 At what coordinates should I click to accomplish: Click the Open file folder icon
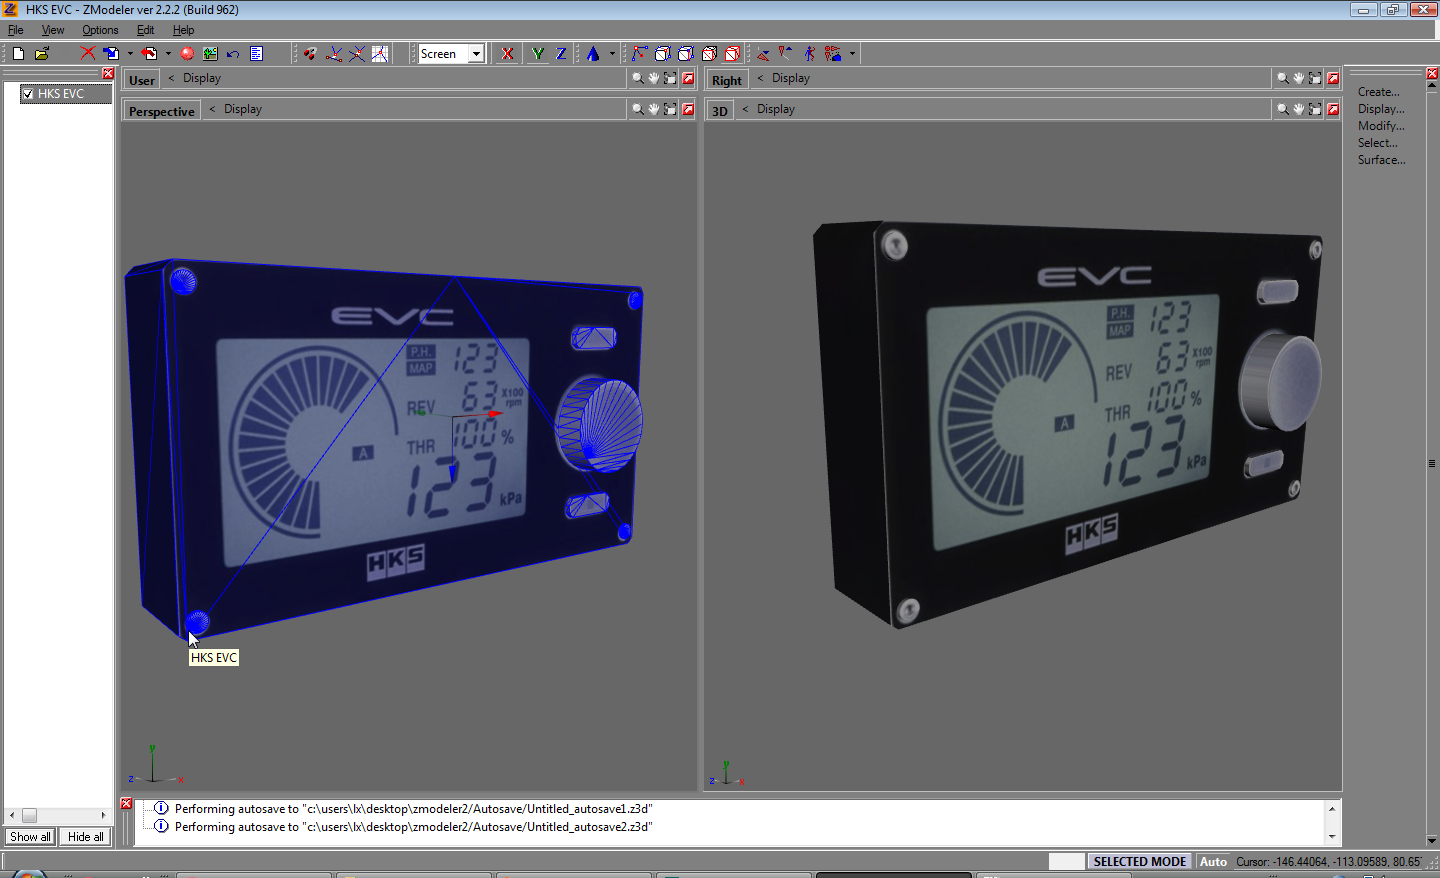tap(42, 54)
